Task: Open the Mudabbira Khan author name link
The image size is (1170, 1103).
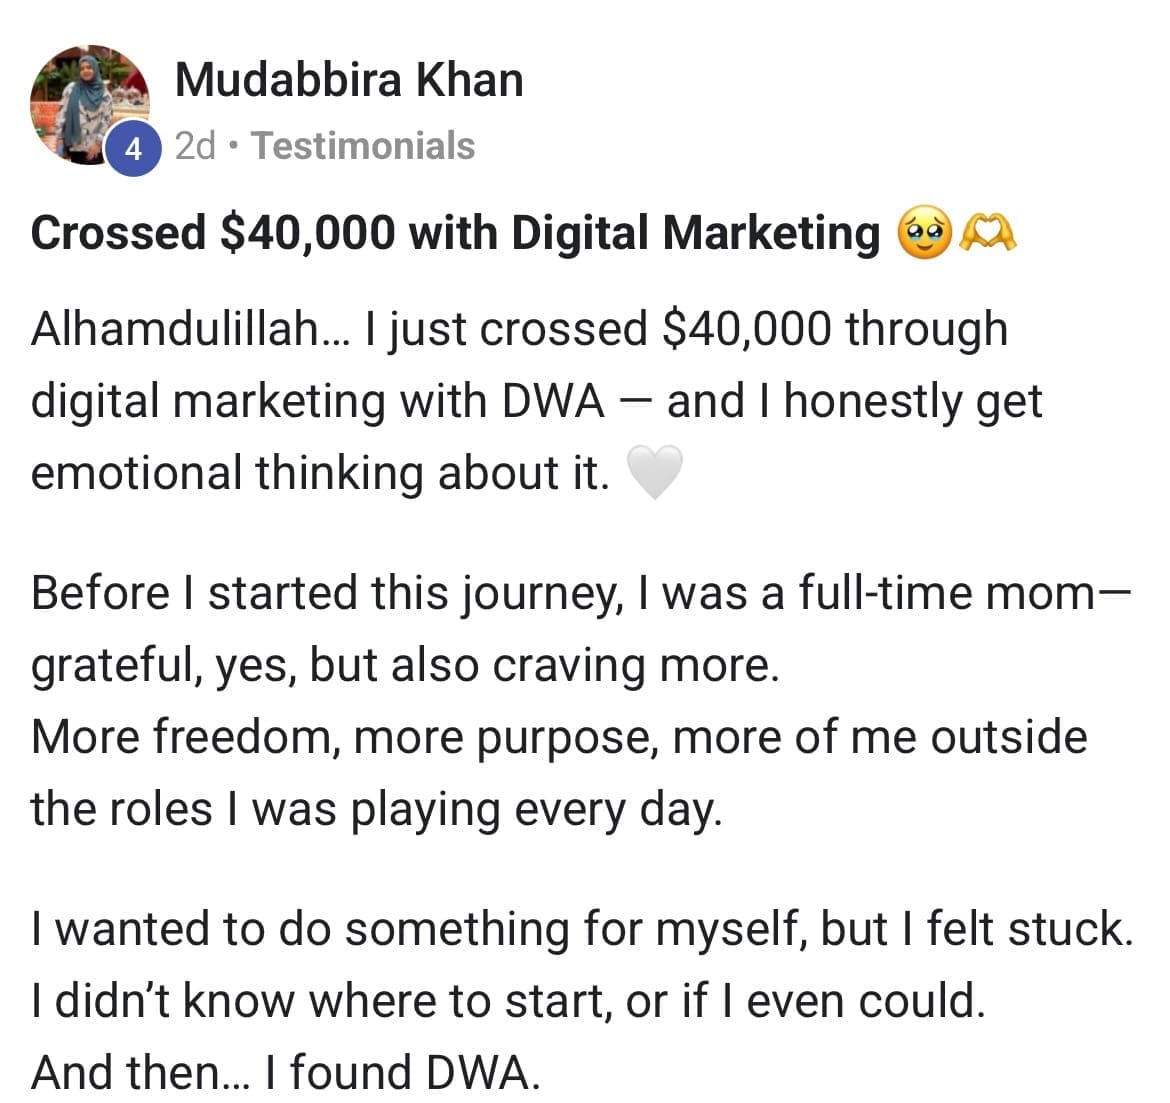Action: pos(349,80)
